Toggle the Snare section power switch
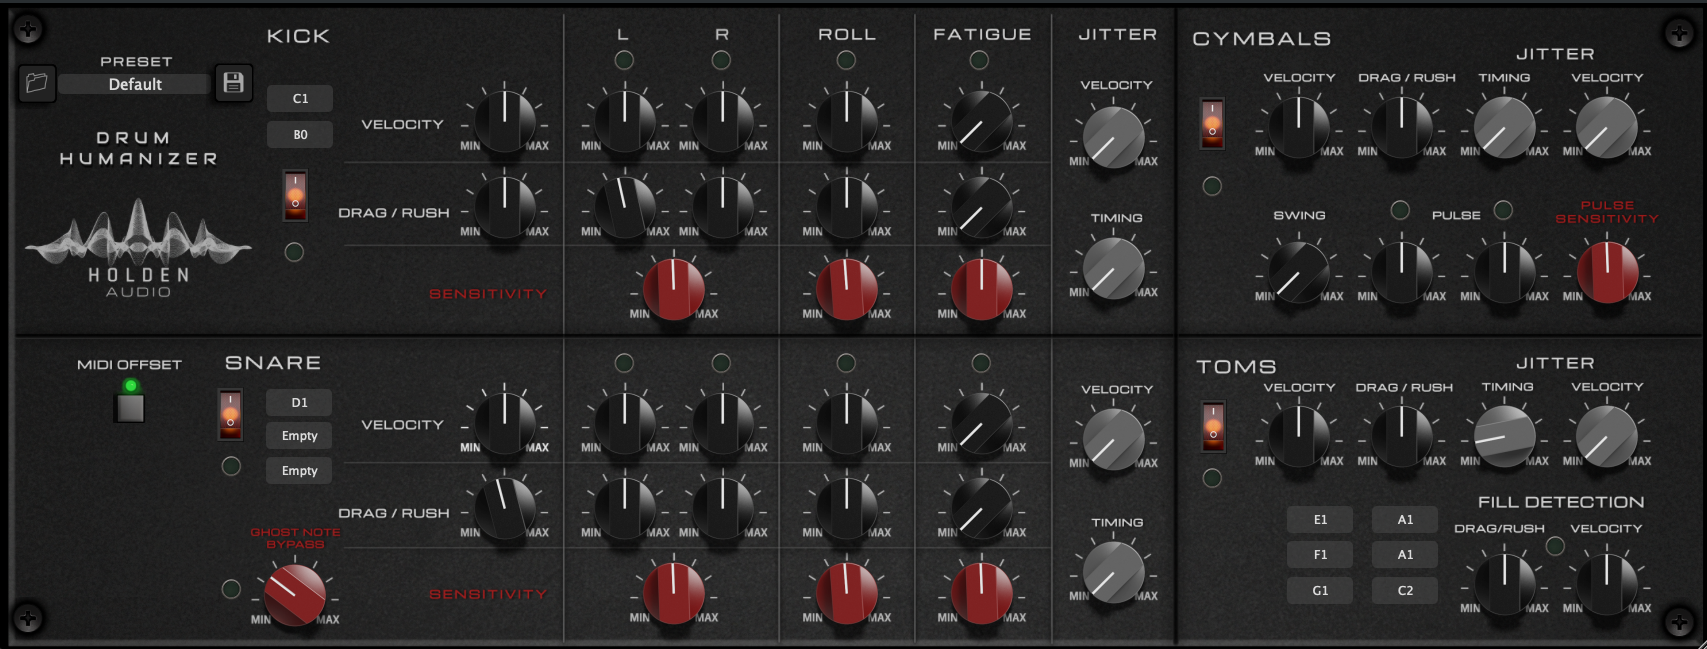This screenshot has width=1707, height=649. 230,415
